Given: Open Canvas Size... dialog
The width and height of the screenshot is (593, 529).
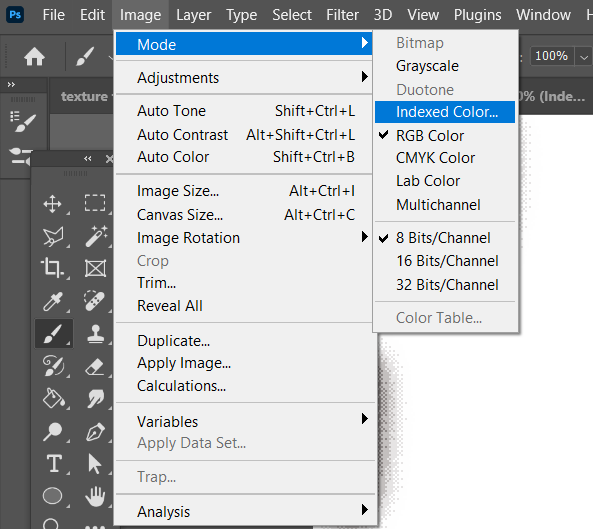Looking at the screenshot, I should click(x=244, y=215).
